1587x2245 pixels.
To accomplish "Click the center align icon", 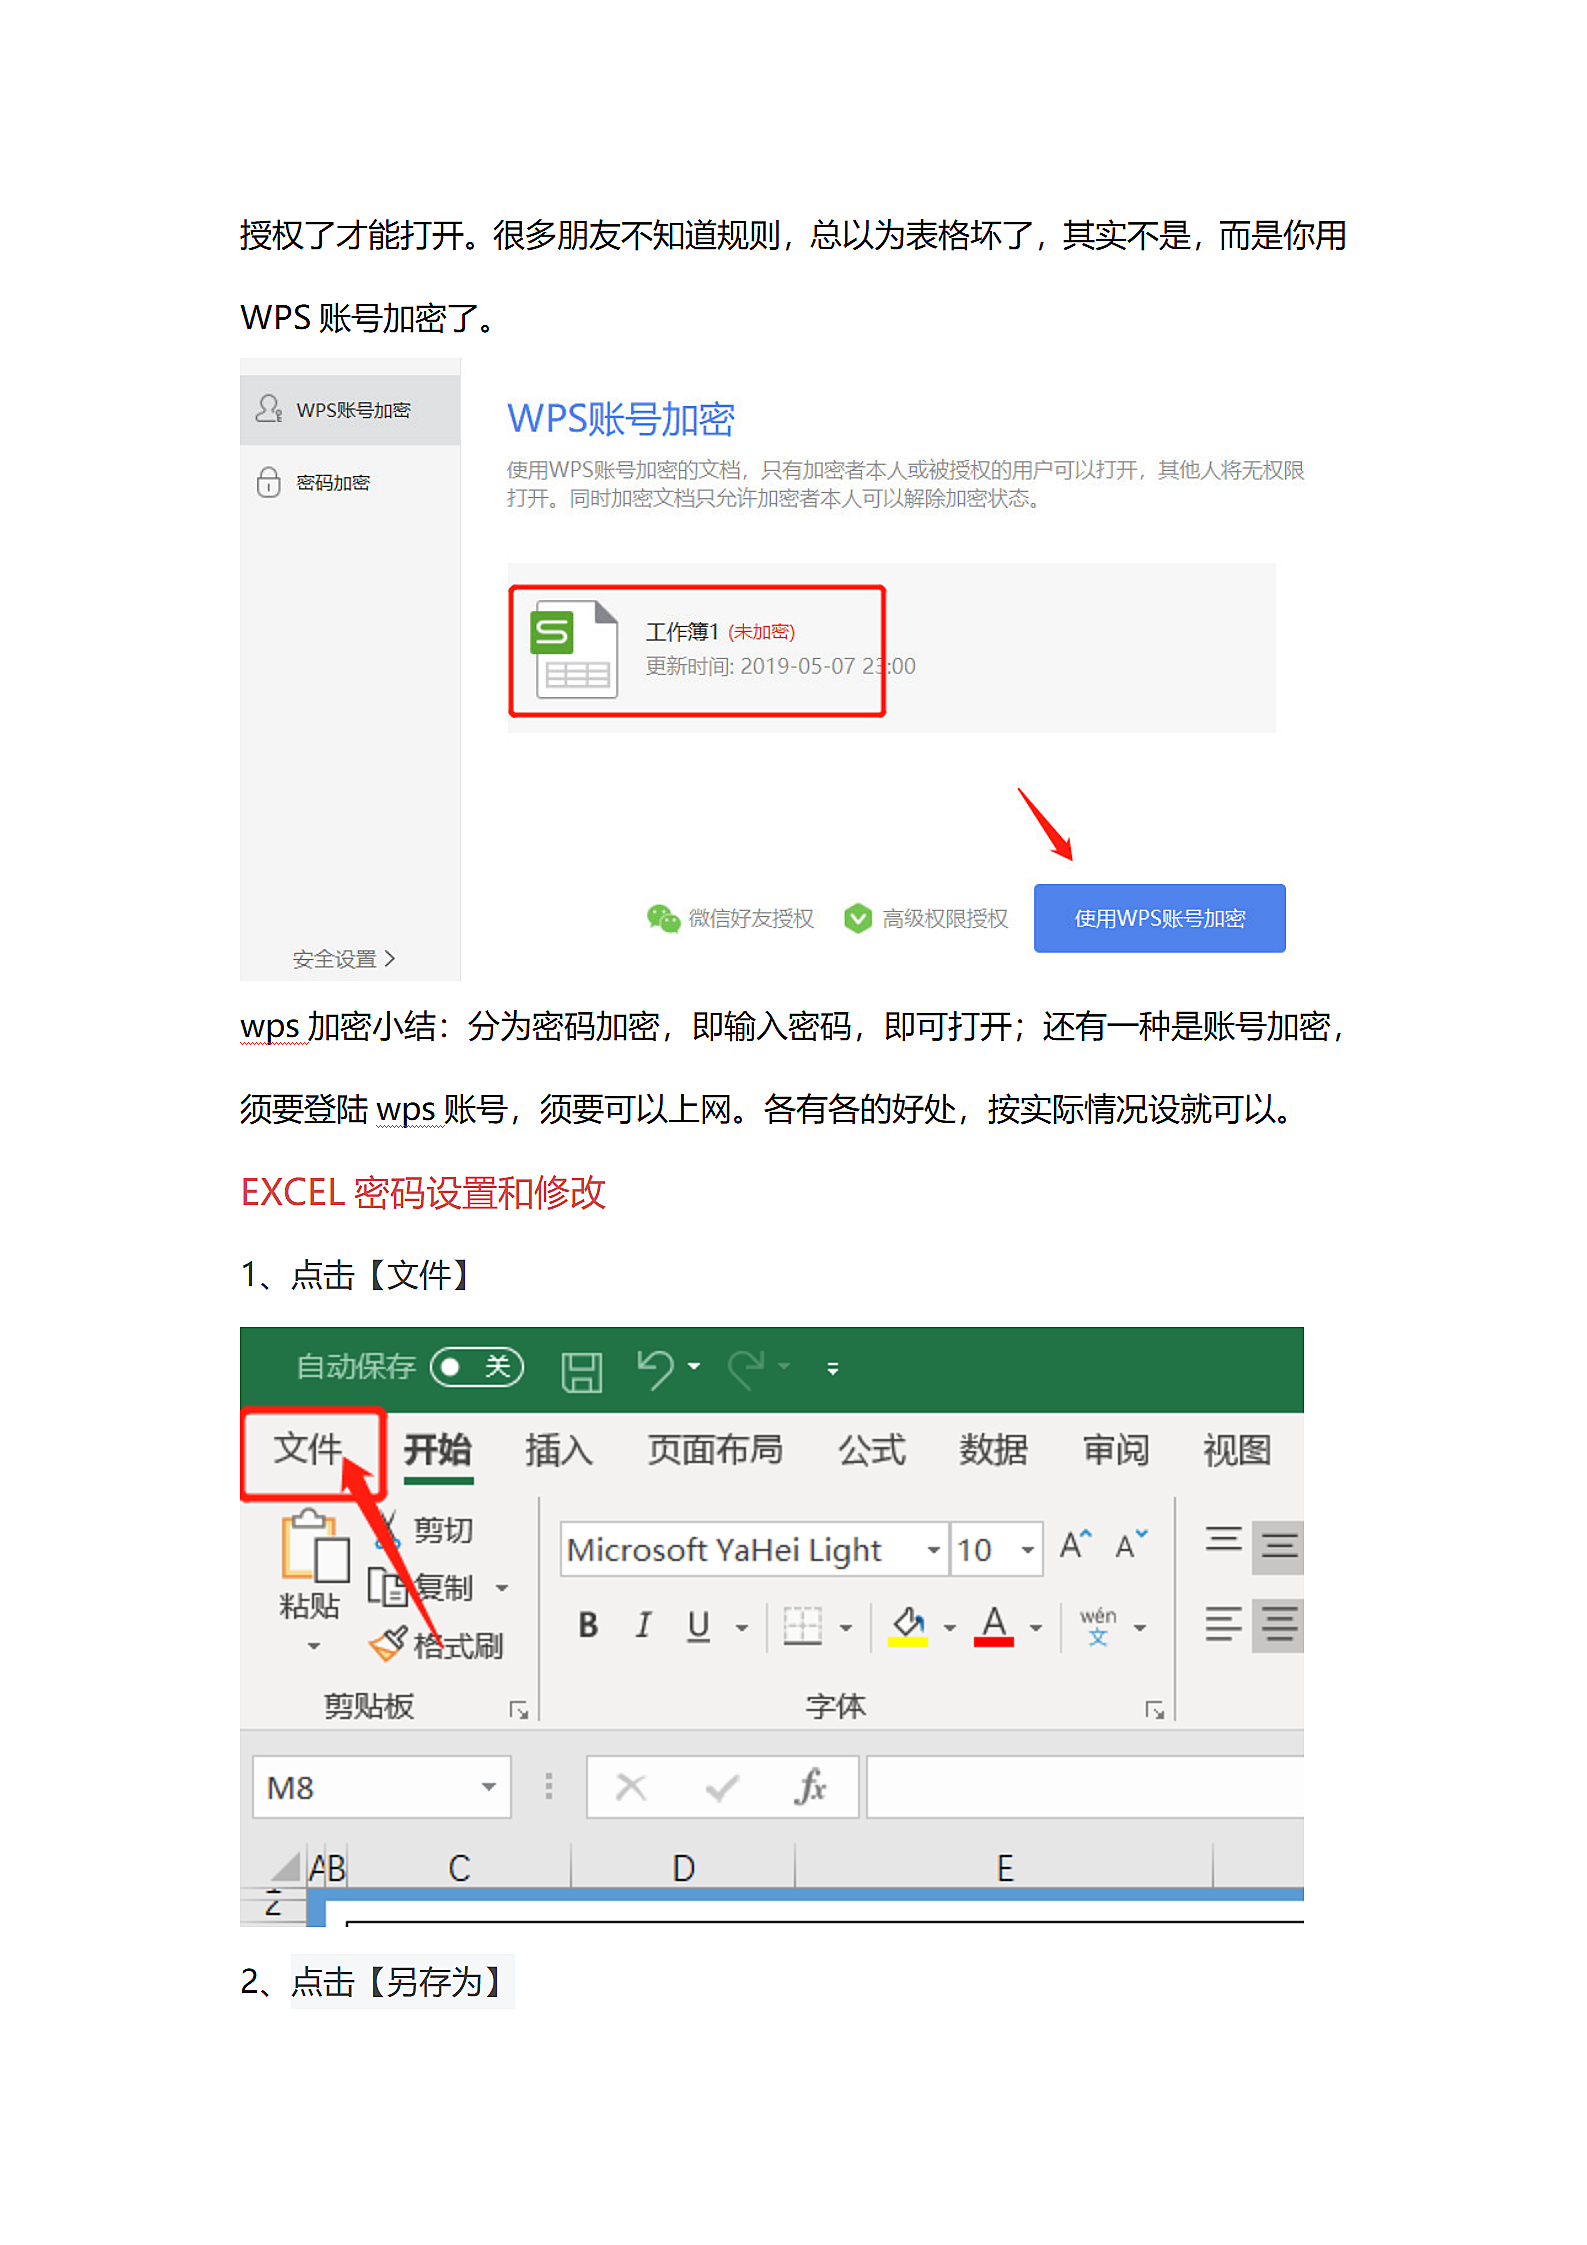I will pyautogui.click(x=1279, y=1624).
